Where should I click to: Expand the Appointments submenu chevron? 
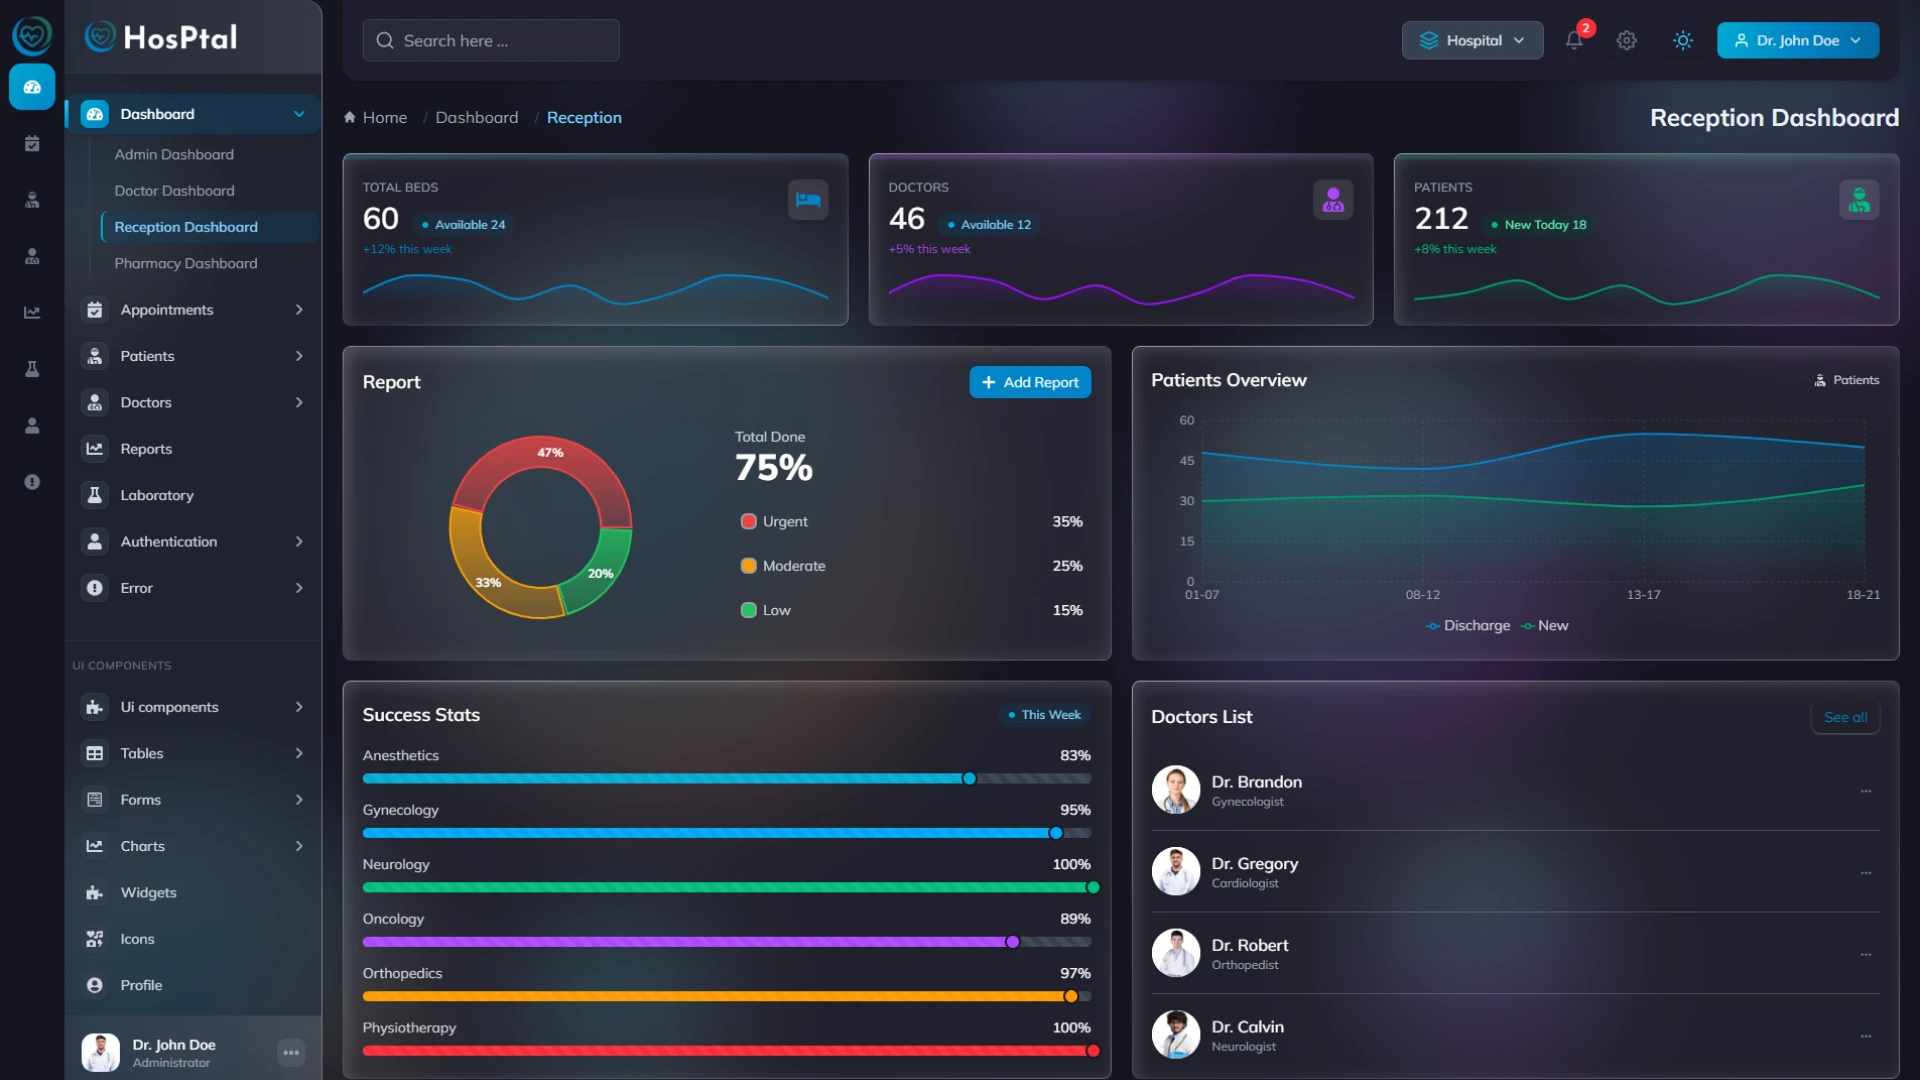coord(299,310)
